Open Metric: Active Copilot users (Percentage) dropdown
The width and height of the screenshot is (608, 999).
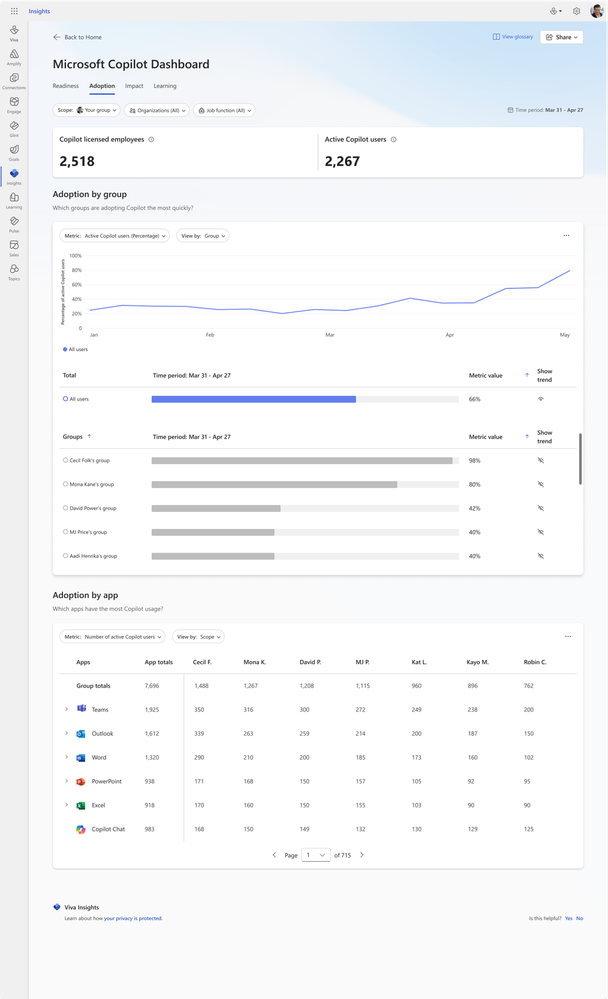point(115,236)
